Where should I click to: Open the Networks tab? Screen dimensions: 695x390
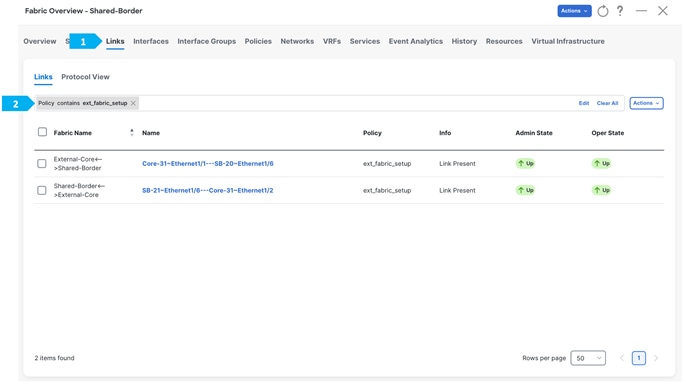pyautogui.click(x=297, y=41)
